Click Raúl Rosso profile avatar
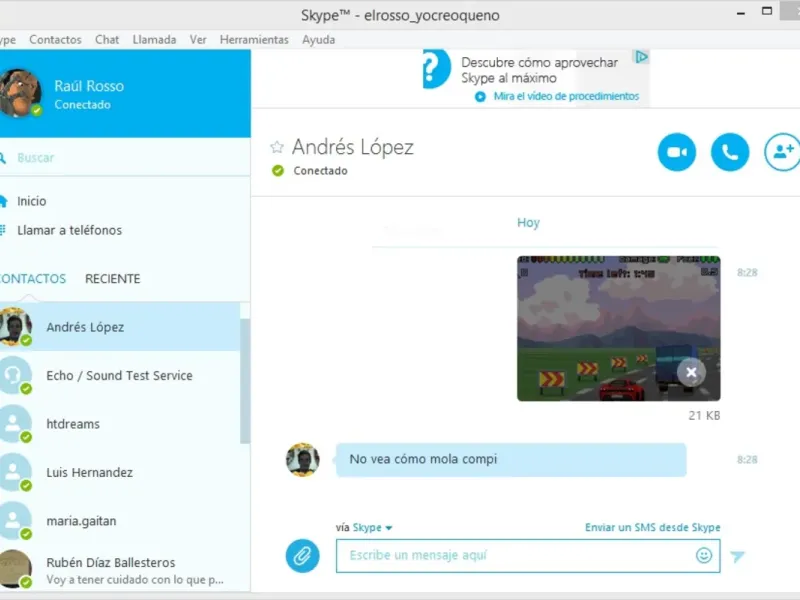 click(20, 93)
